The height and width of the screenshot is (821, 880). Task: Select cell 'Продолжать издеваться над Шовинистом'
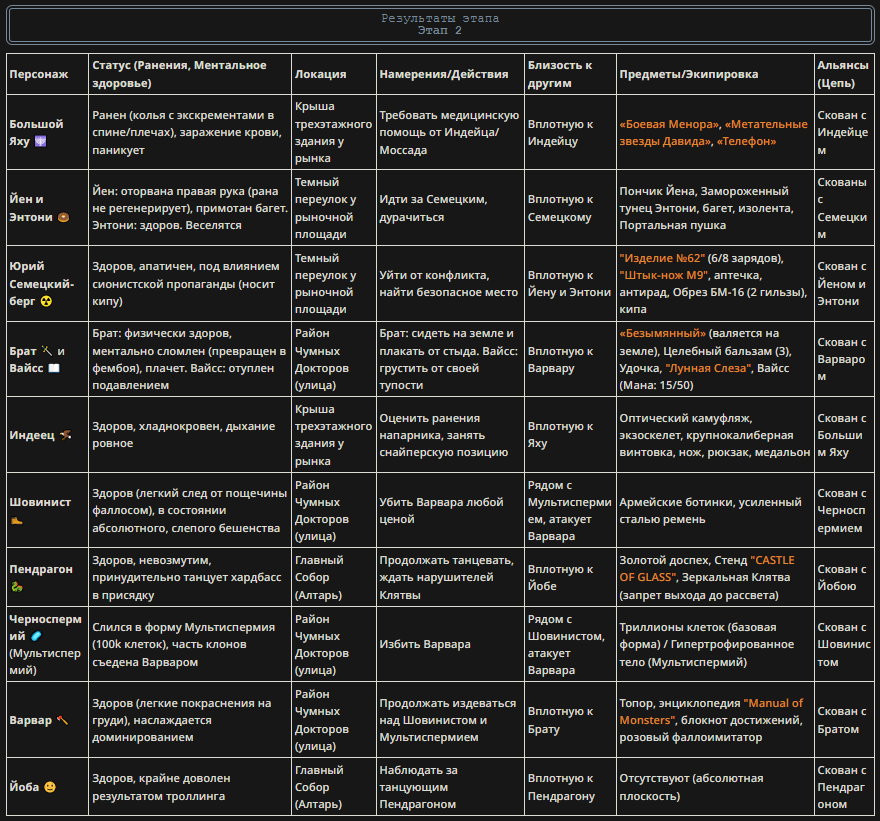(450, 720)
